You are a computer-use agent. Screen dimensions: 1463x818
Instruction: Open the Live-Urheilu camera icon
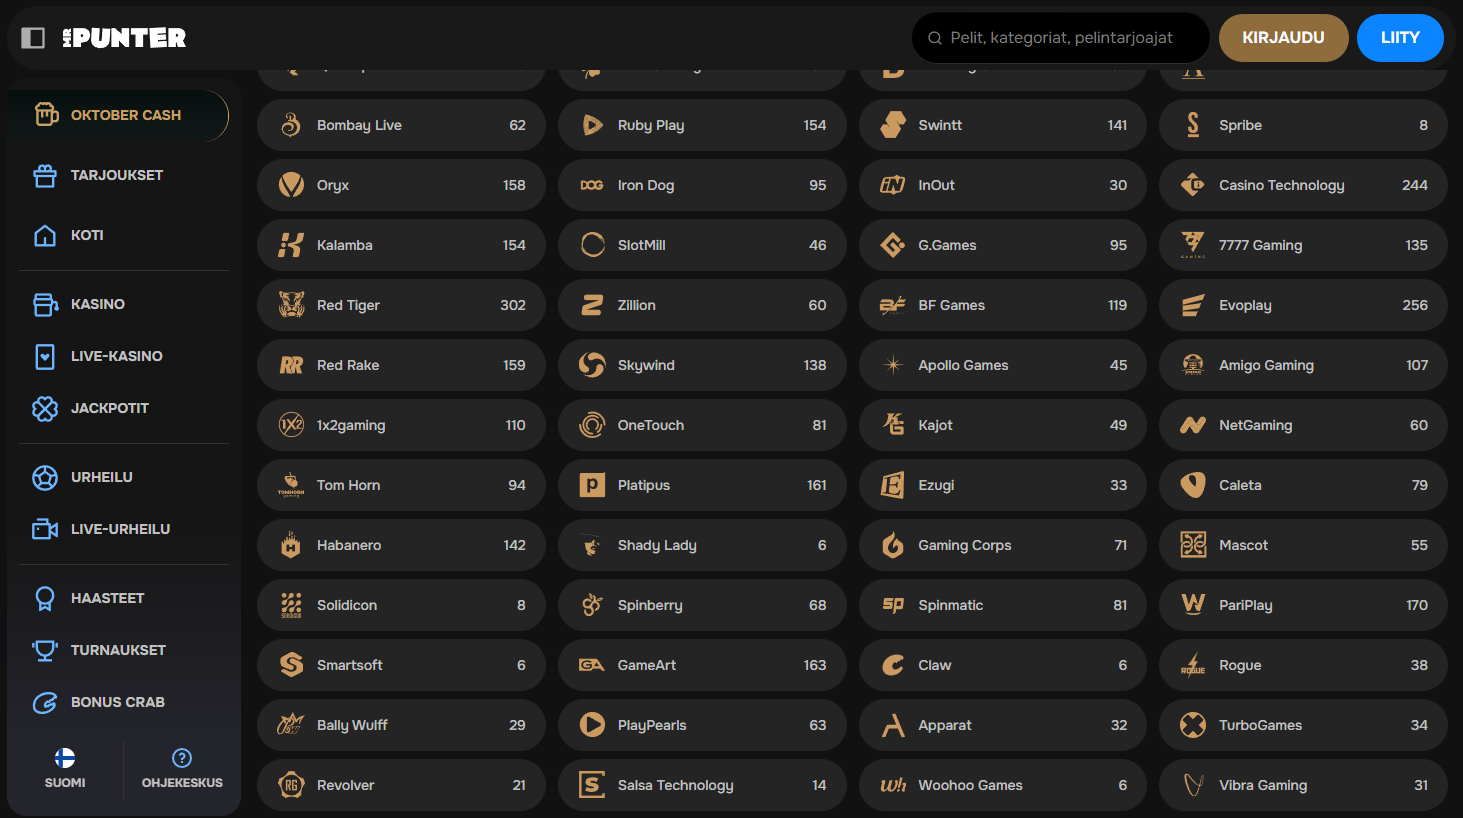pyautogui.click(x=45, y=529)
